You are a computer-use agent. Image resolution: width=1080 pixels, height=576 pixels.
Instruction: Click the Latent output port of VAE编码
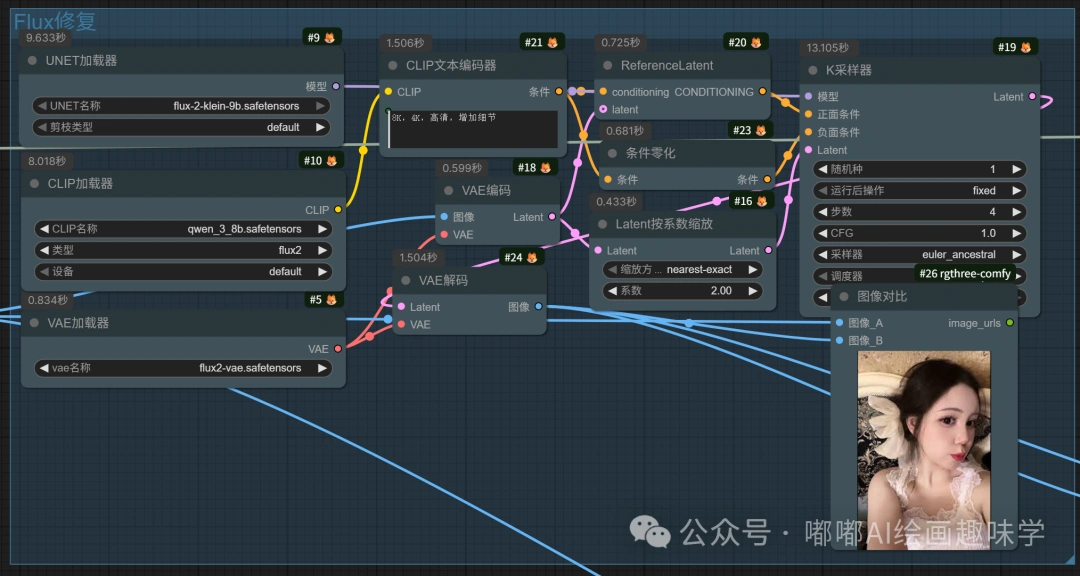pyautogui.click(x=554, y=216)
